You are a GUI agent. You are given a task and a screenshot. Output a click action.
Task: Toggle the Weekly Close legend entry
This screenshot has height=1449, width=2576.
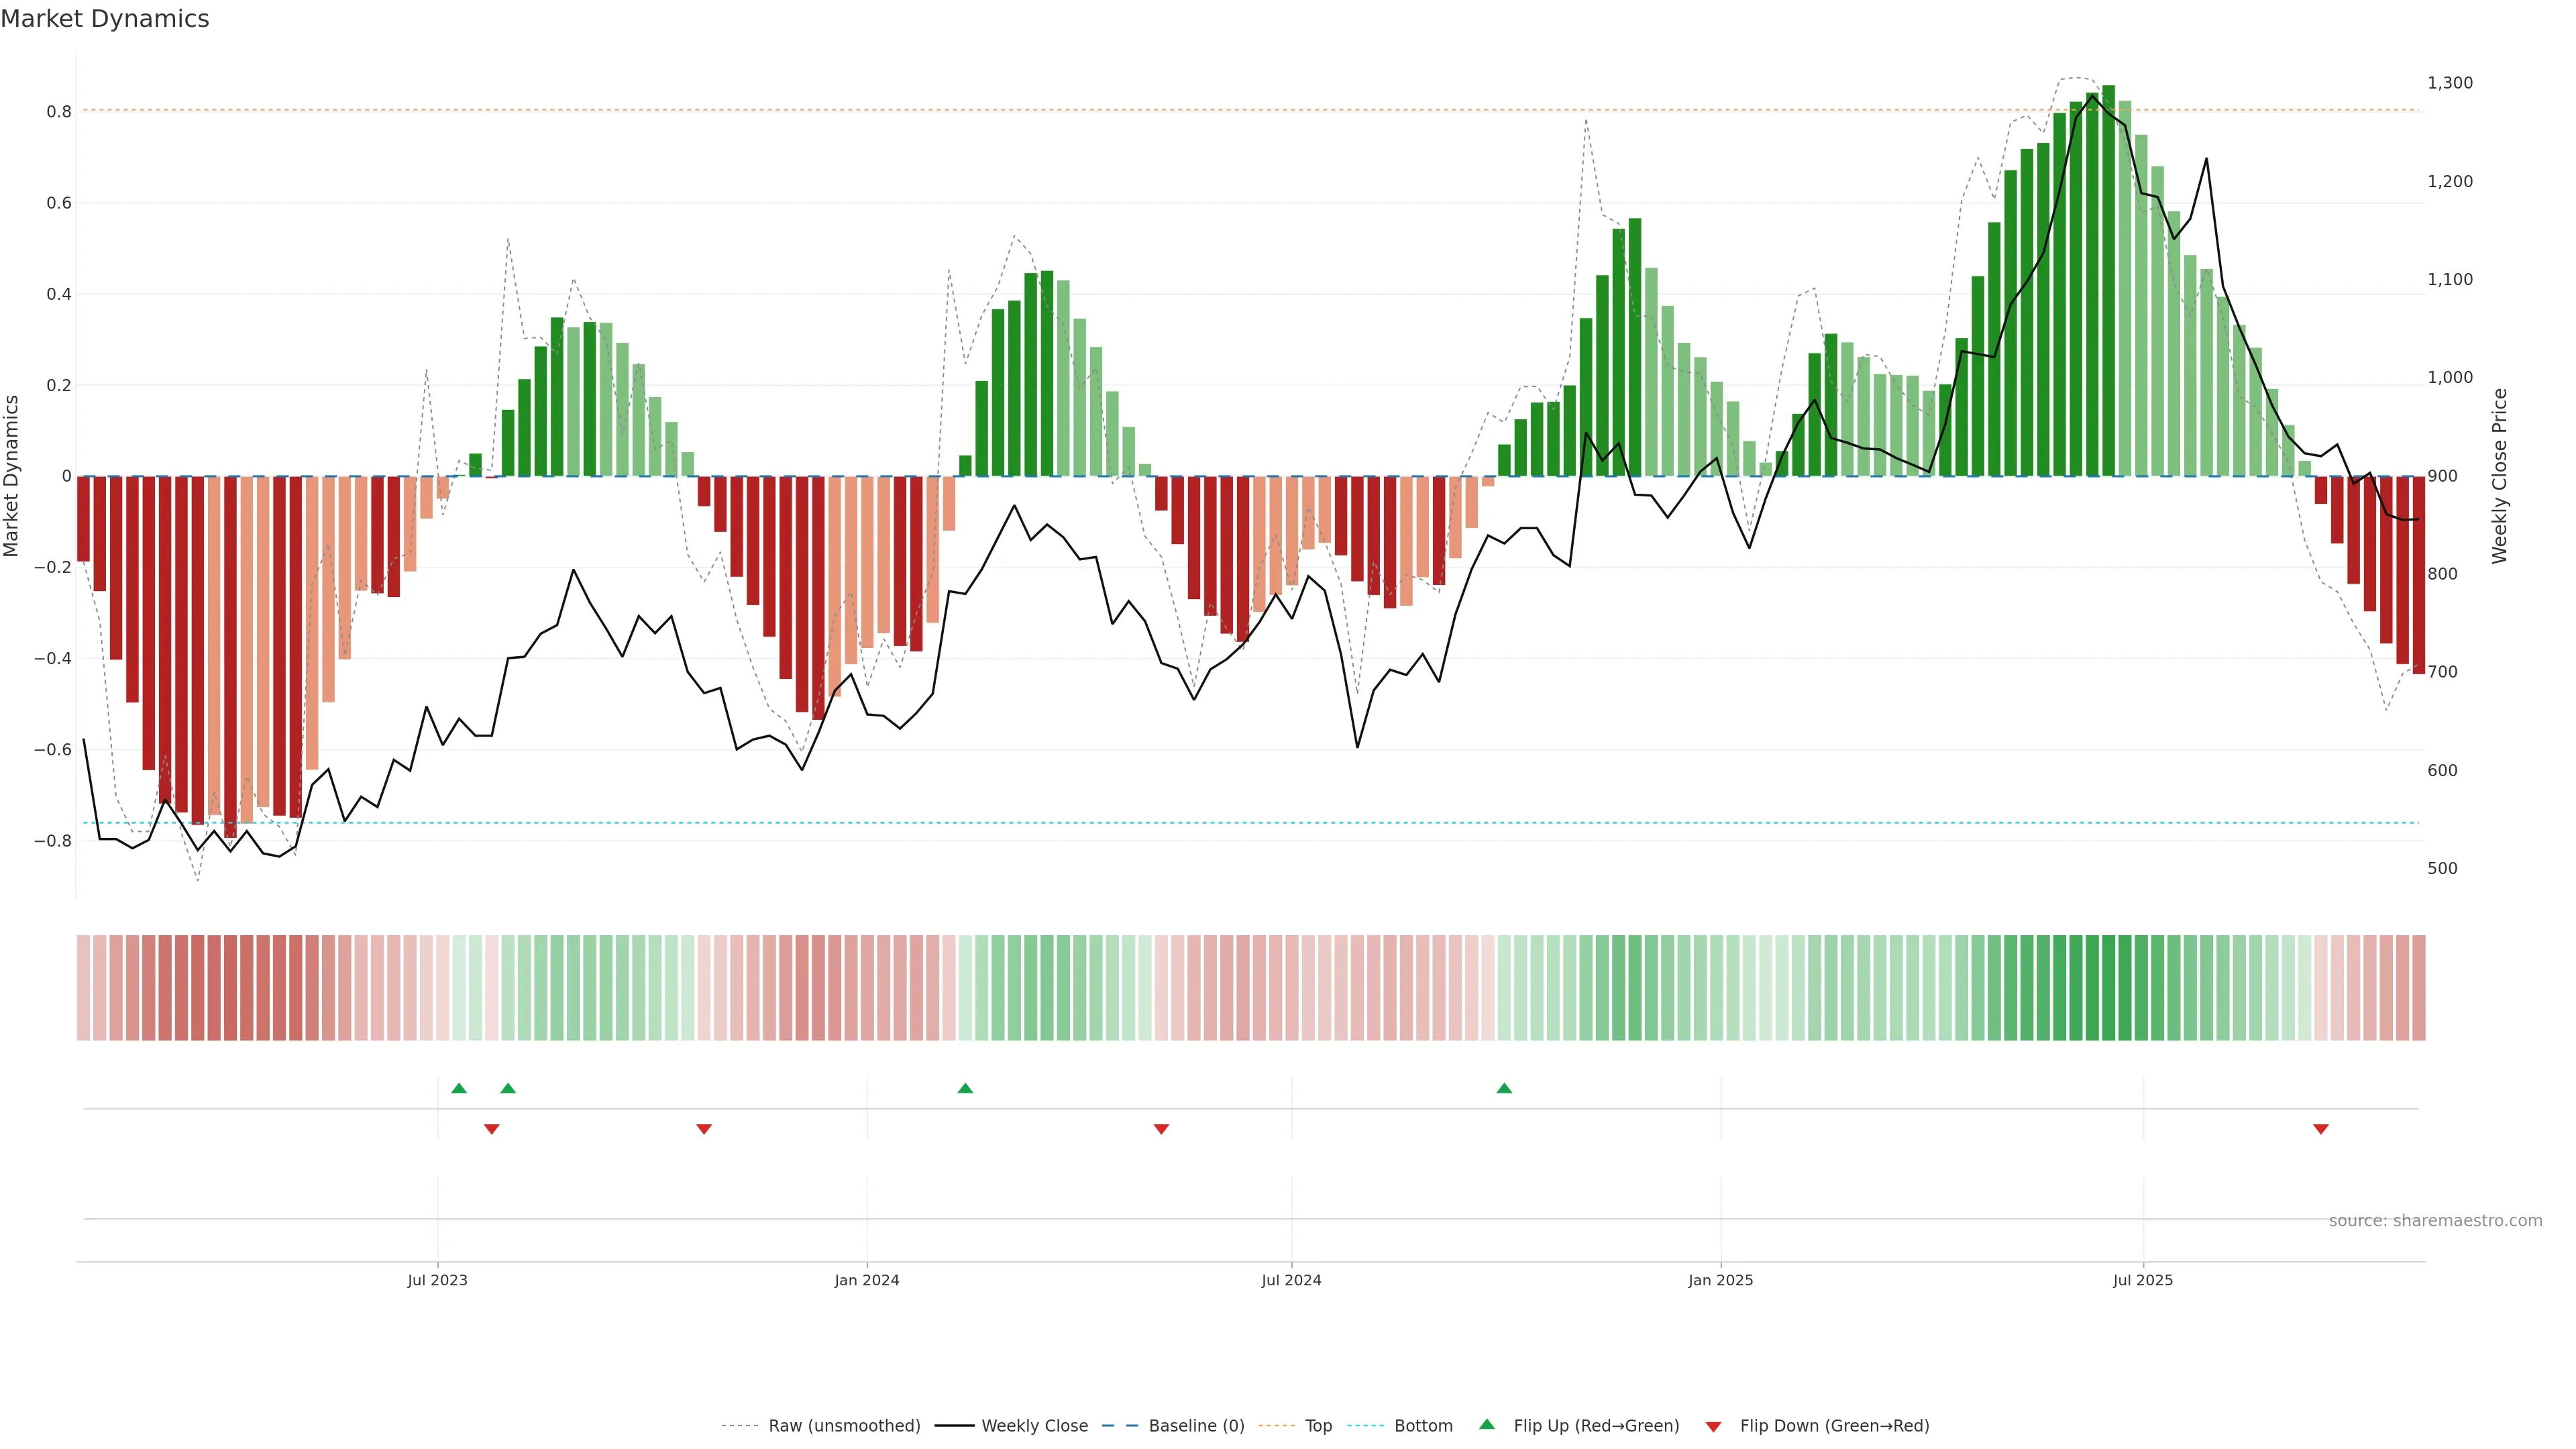pos(1034,1426)
